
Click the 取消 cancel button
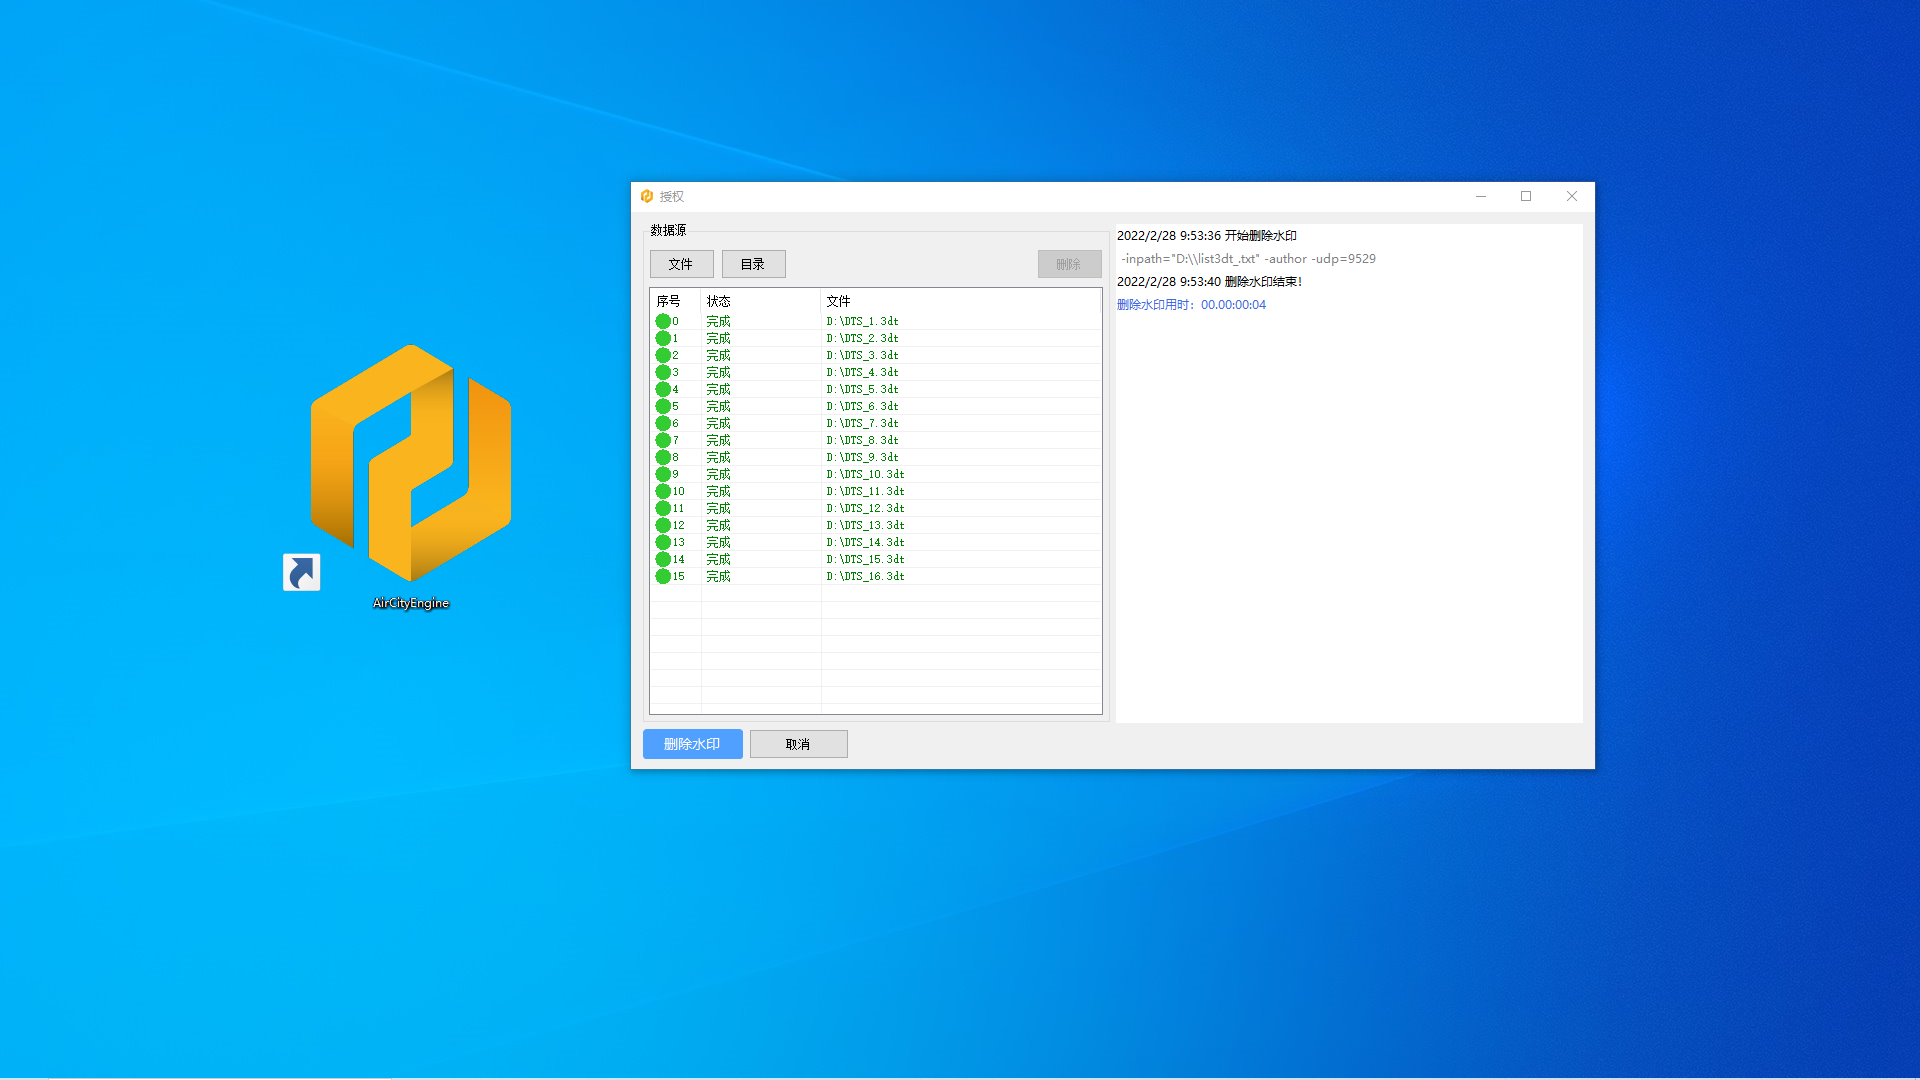798,744
